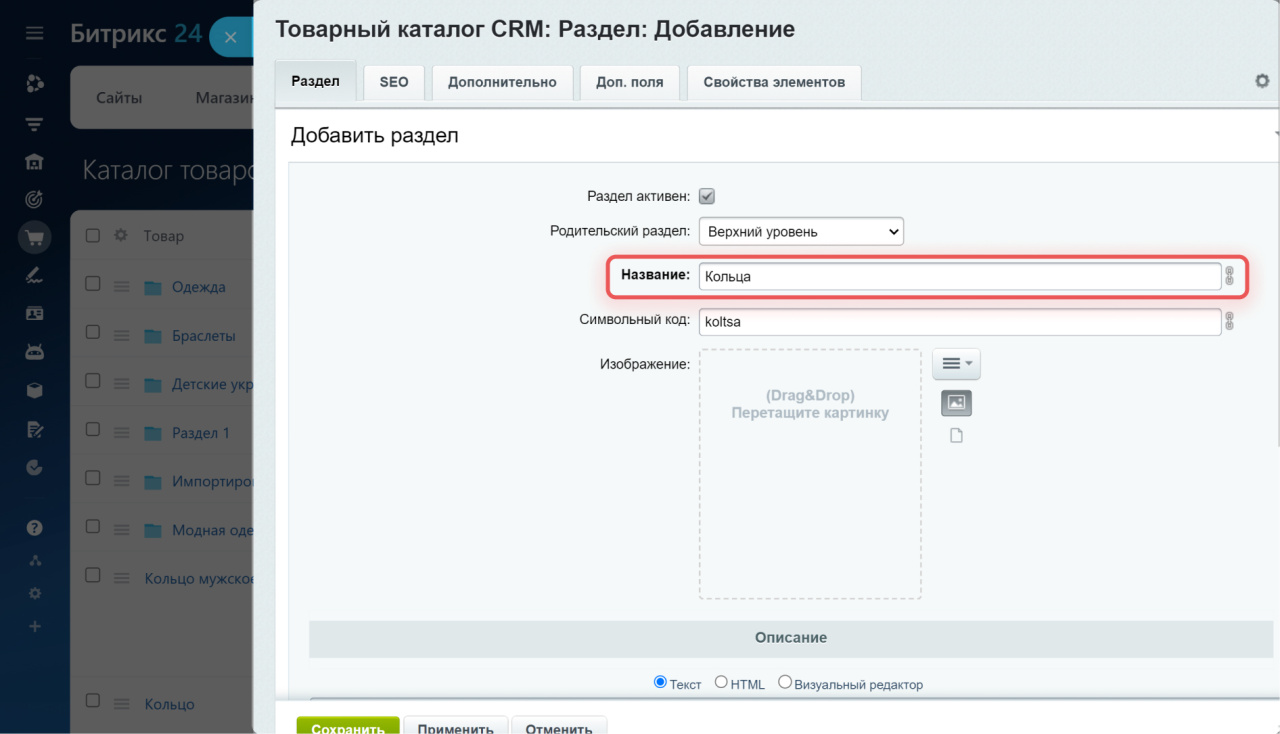This screenshot has height=734, width=1280.
Task: Click the table header gear icon
Action: point(121,236)
